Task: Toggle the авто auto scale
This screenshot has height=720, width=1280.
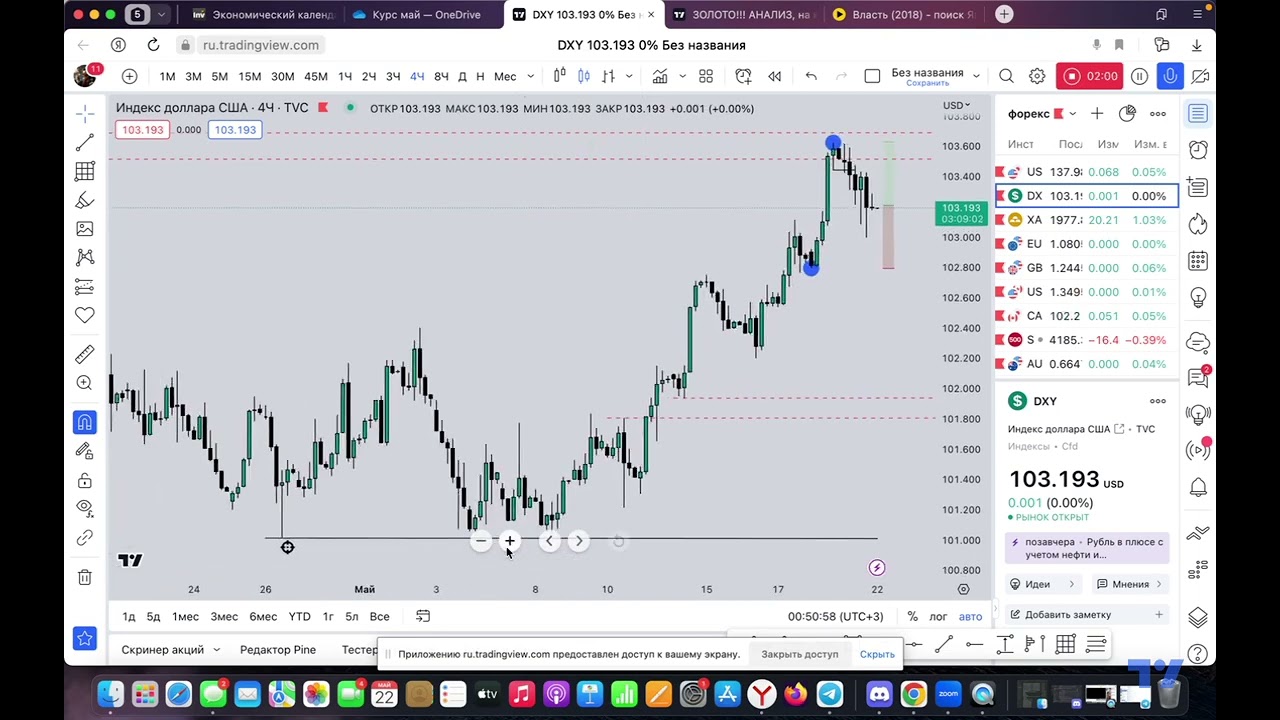Action: point(970,617)
